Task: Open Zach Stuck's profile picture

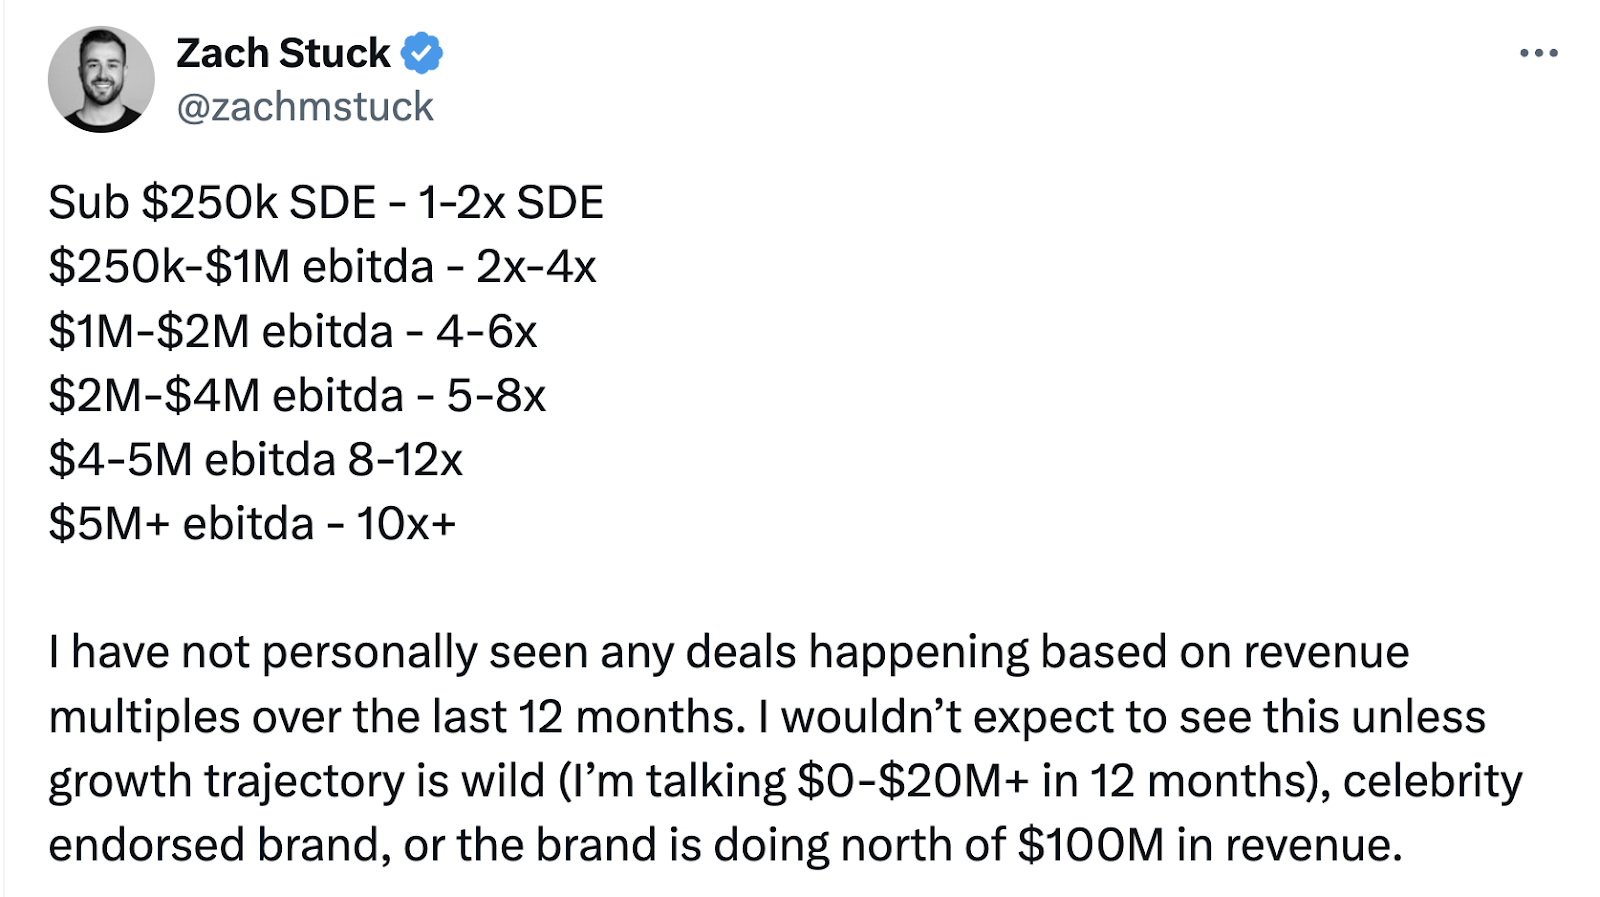Action: tap(101, 79)
